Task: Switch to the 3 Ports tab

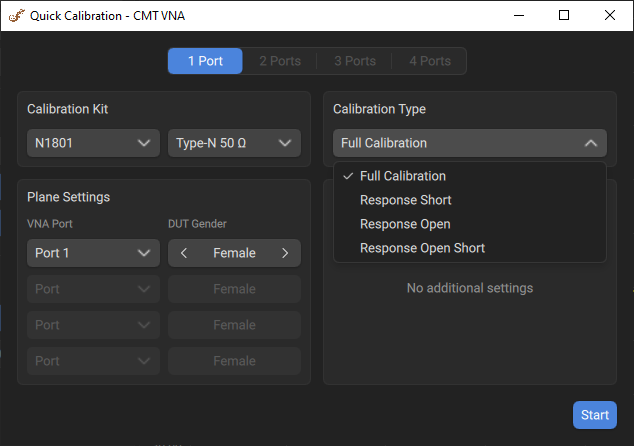Action: (x=355, y=61)
